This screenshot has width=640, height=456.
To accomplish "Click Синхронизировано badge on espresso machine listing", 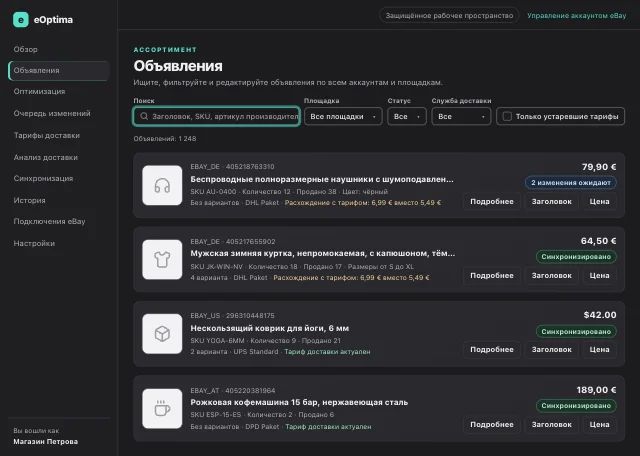I will 576,406.
